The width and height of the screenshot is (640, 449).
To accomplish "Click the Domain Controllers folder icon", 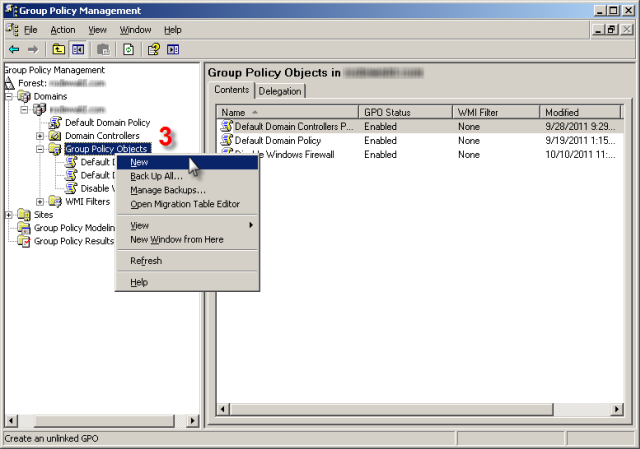I will click(55, 136).
